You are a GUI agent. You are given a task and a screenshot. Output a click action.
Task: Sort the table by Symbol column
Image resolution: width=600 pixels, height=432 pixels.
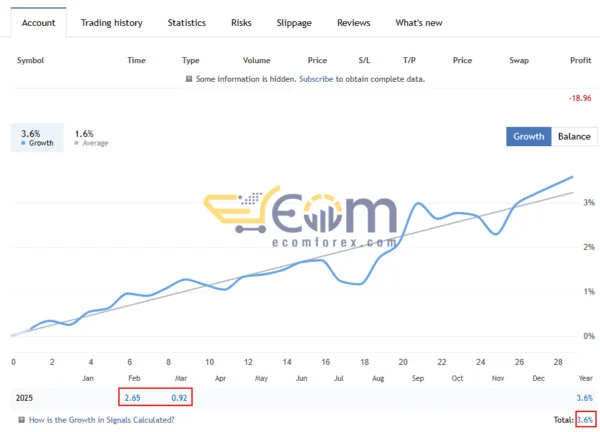32,60
